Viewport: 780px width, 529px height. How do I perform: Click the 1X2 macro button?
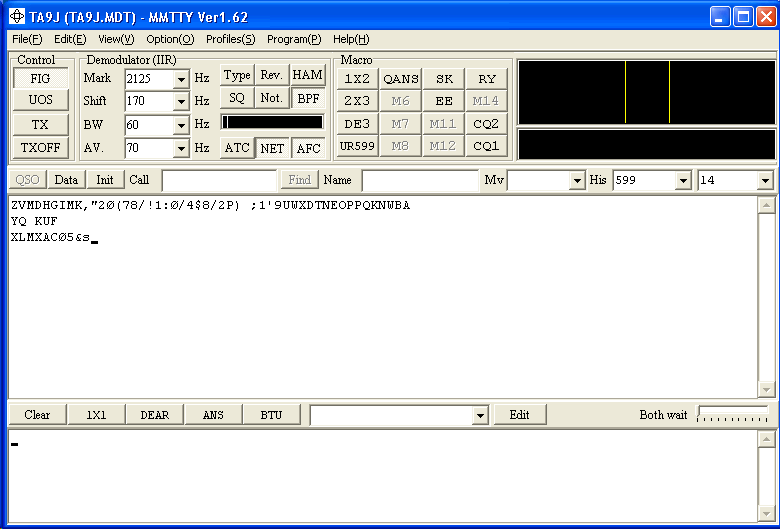pyautogui.click(x=357, y=79)
